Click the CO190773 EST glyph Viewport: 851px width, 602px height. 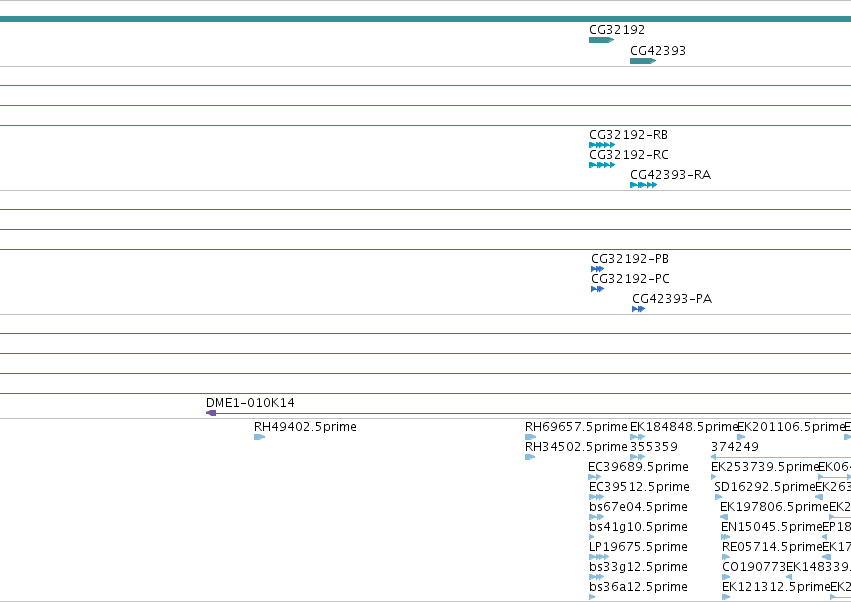(x=726, y=577)
